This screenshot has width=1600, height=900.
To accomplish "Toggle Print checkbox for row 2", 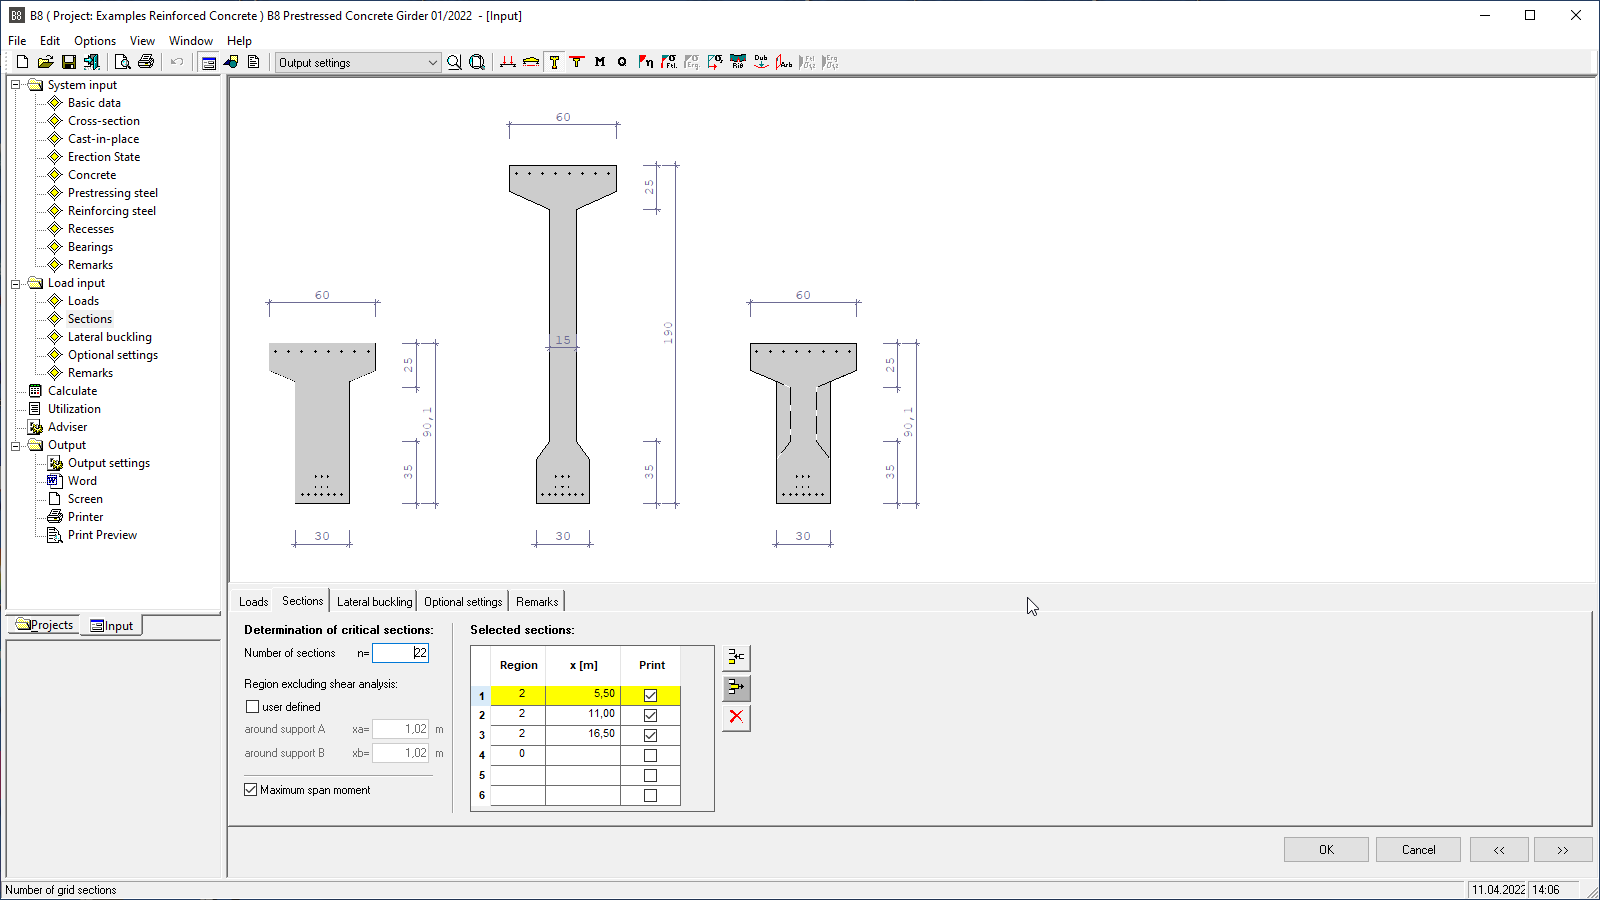I will (x=650, y=715).
